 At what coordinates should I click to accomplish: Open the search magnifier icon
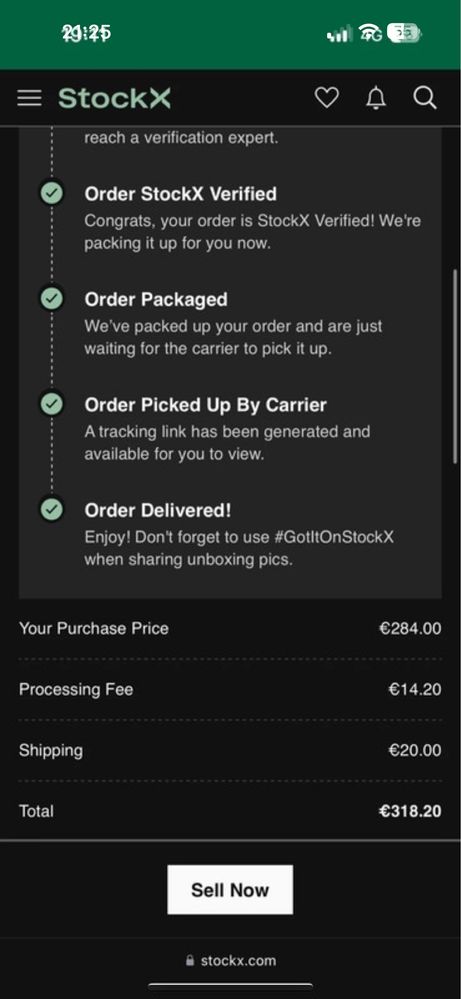pyautogui.click(x=425, y=97)
